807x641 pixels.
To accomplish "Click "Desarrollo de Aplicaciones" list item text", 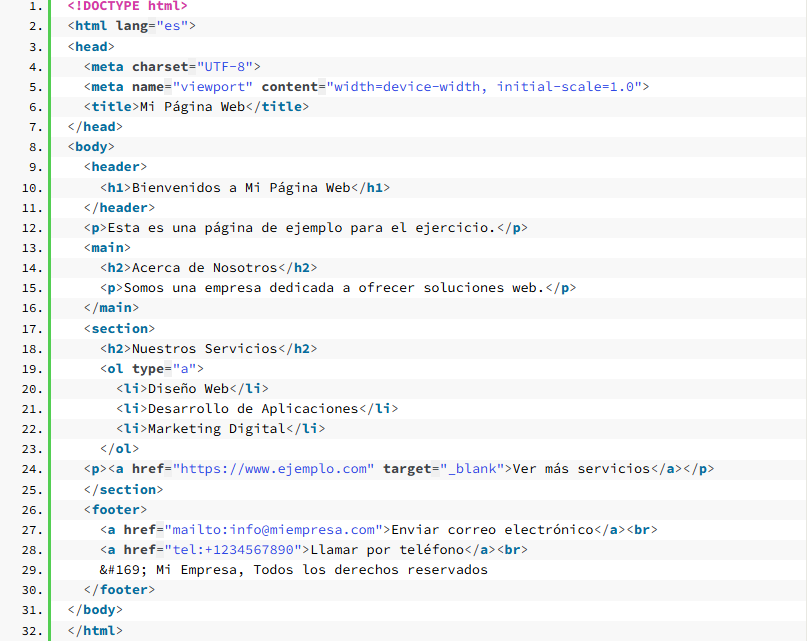I will point(252,409).
